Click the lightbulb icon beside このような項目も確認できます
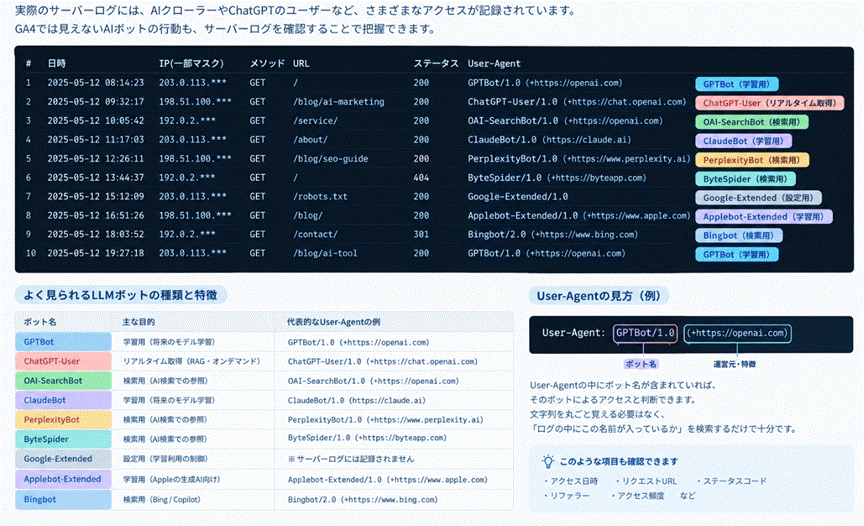The height and width of the screenshot is (526, 864). coord(548,461)
